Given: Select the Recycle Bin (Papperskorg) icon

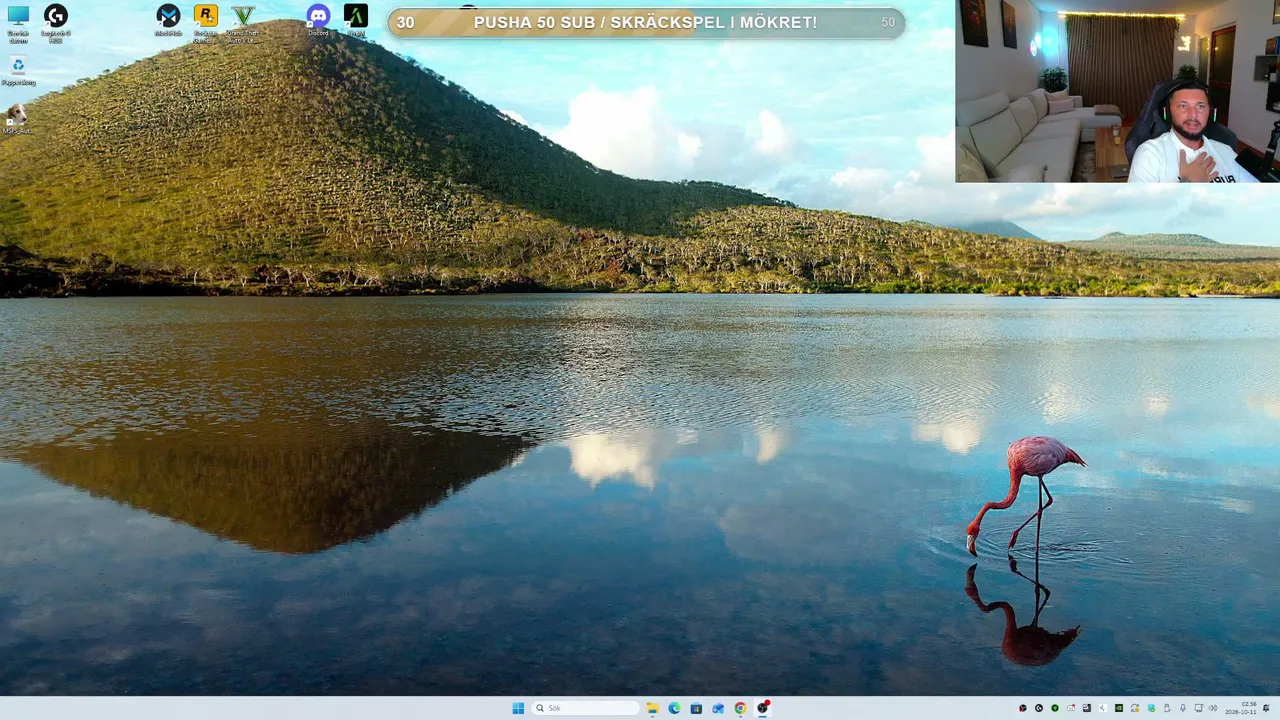Looking at the screenshot, I should 18,71.
